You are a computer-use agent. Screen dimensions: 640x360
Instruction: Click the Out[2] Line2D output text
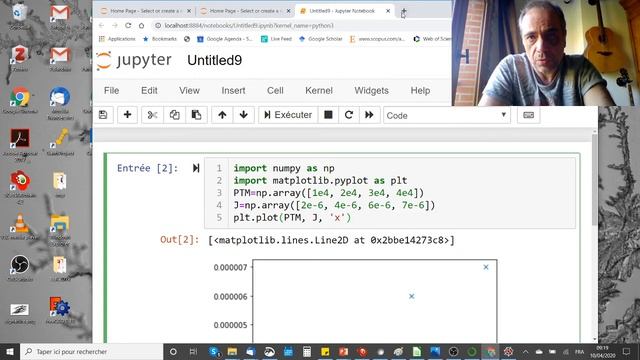pyautogui.click(x=331, y=240)
